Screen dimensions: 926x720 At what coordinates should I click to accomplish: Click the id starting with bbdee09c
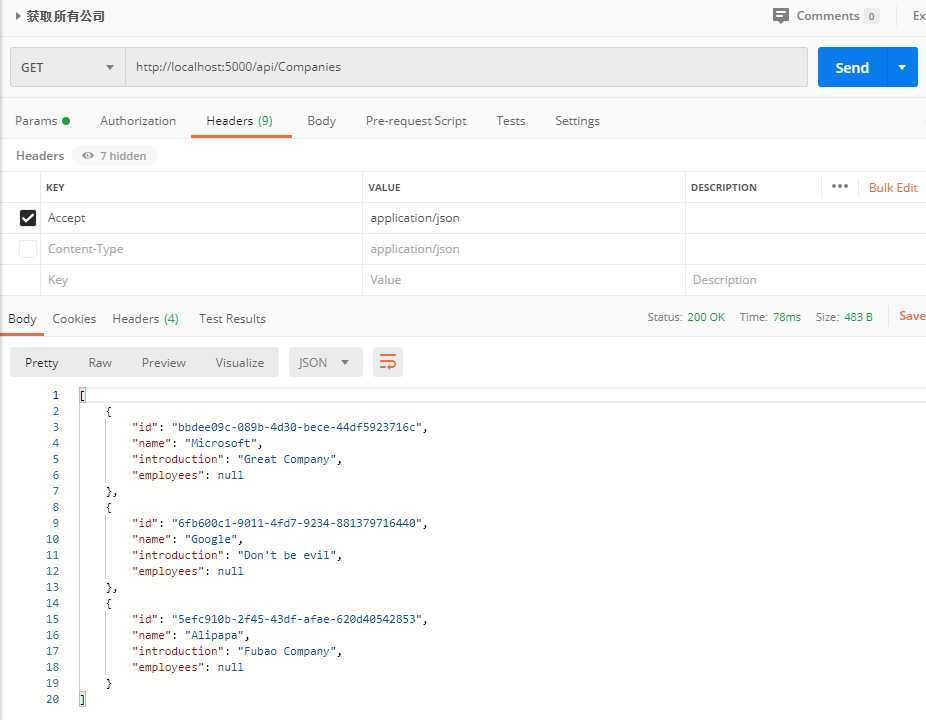[x=297, y=427]
